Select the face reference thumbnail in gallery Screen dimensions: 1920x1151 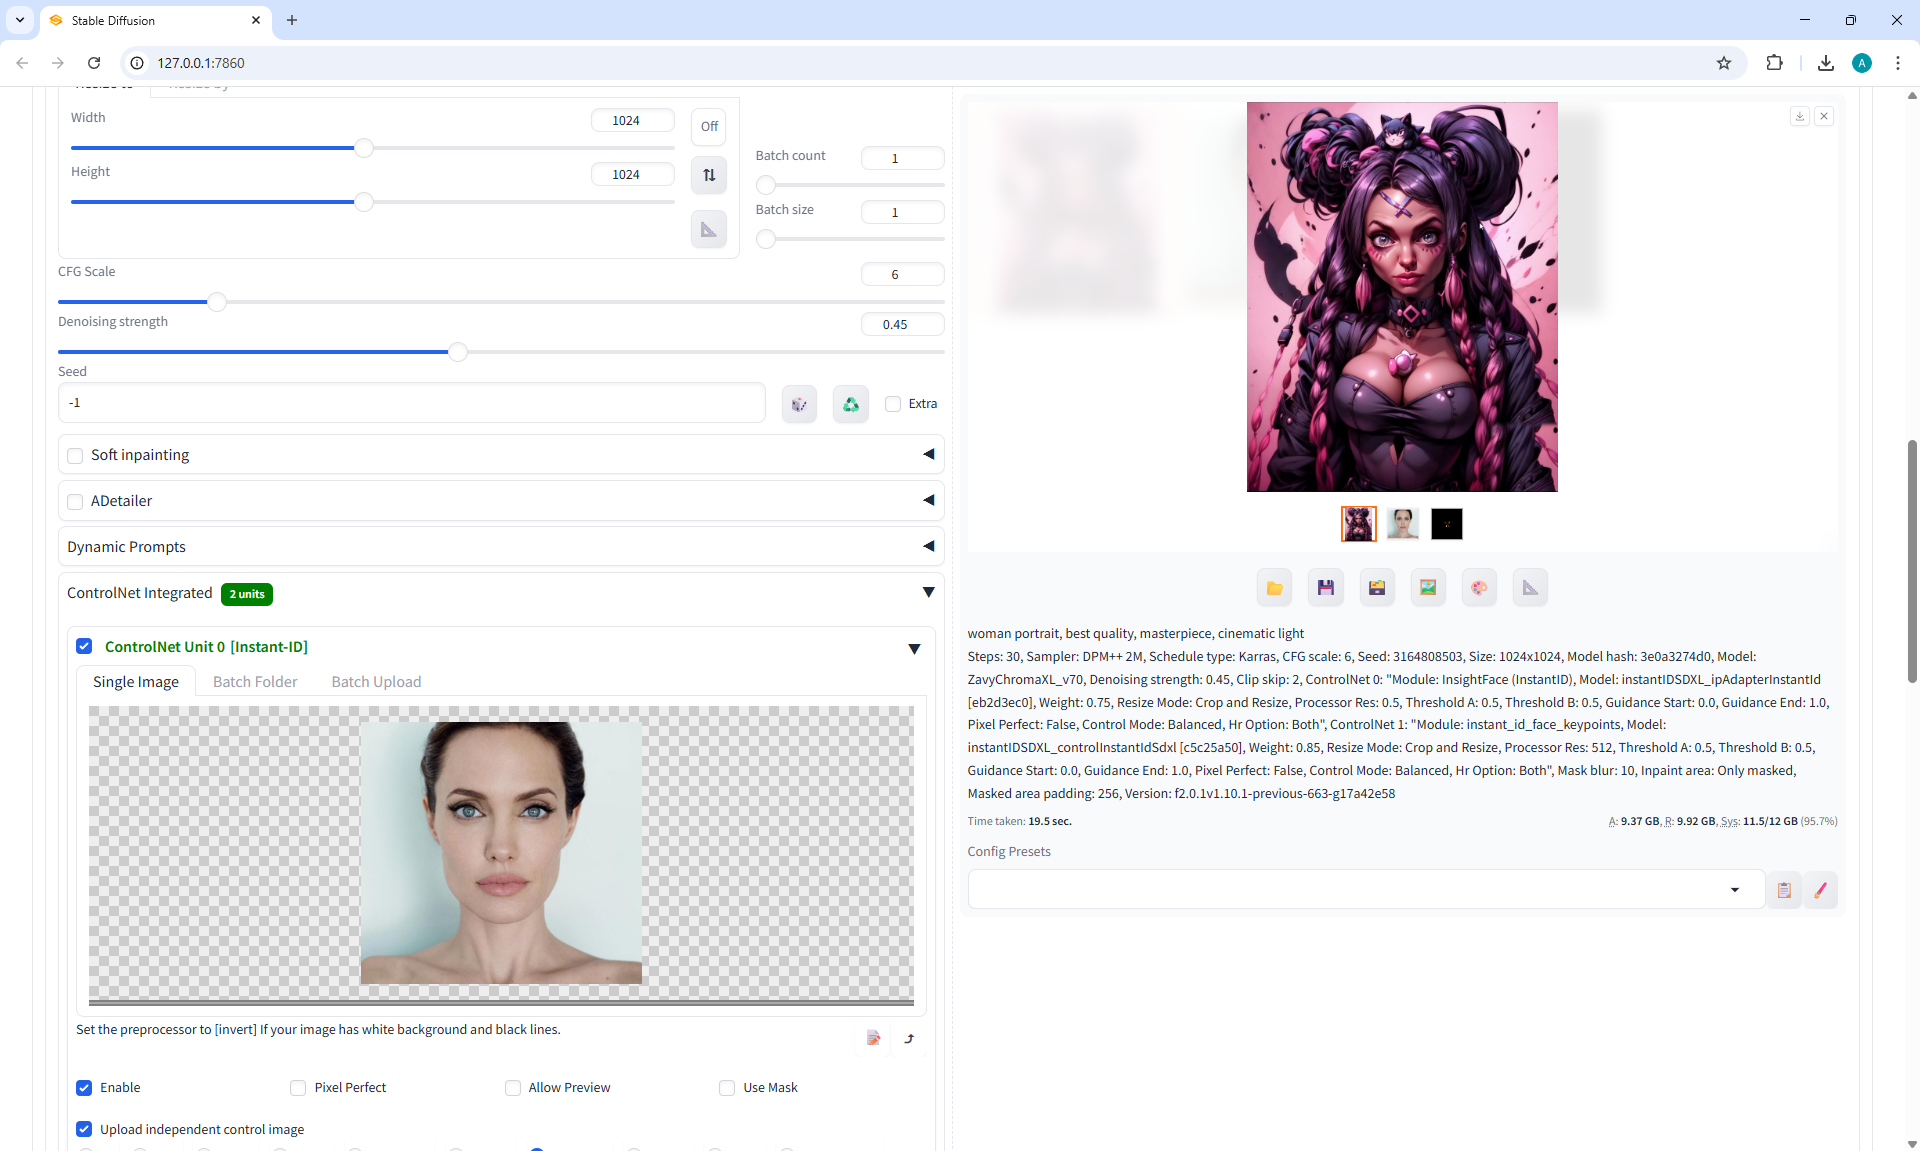(1402, 524)
